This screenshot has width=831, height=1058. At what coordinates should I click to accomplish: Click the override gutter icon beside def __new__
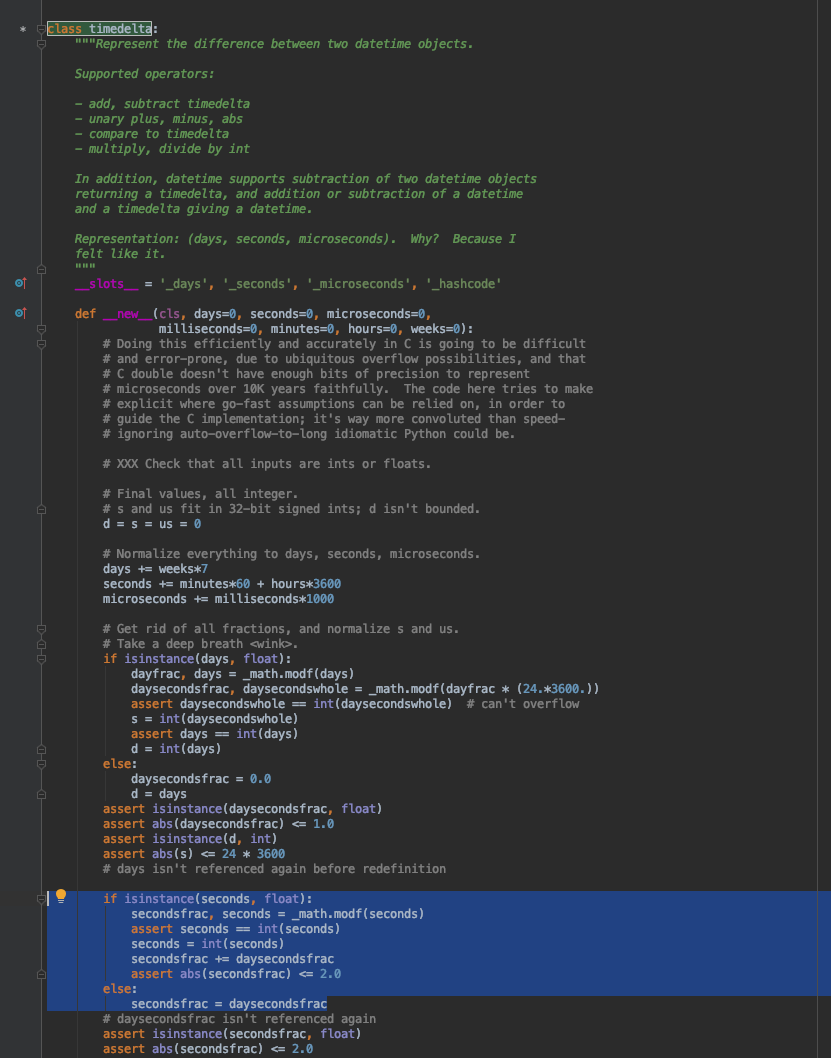(20, 313)
